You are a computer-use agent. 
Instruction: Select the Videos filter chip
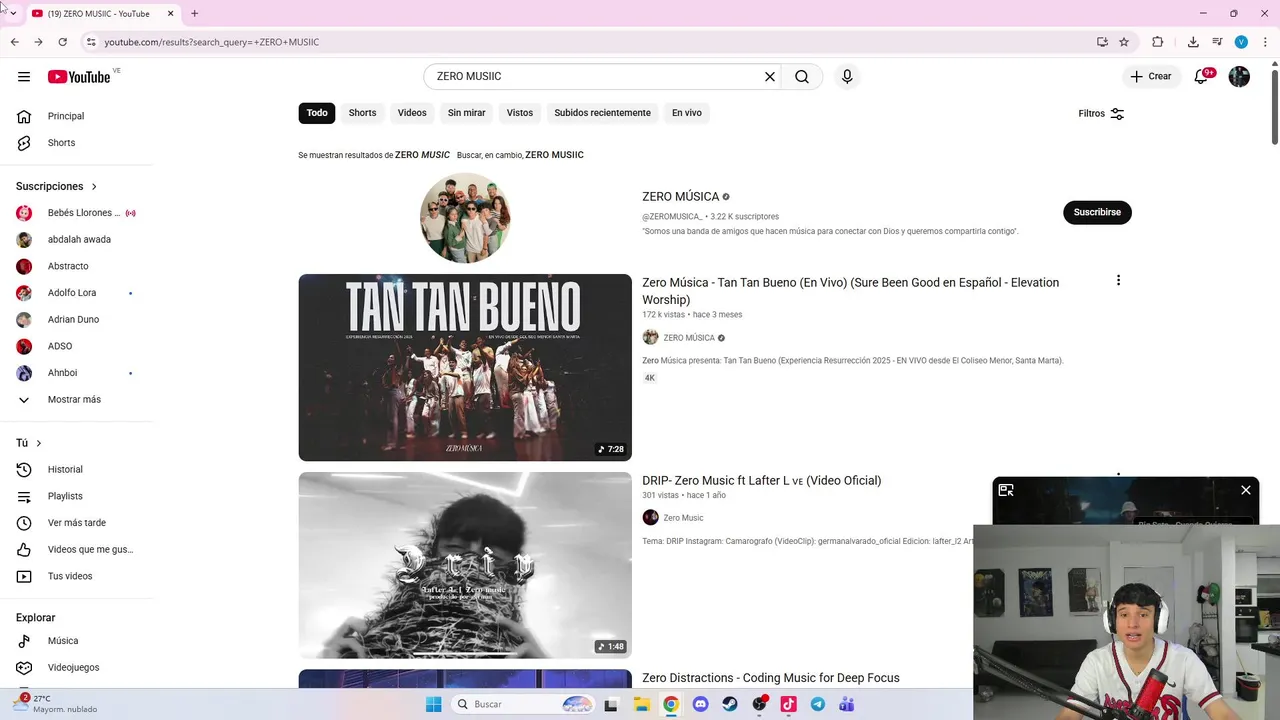click(x=412, y=113)
